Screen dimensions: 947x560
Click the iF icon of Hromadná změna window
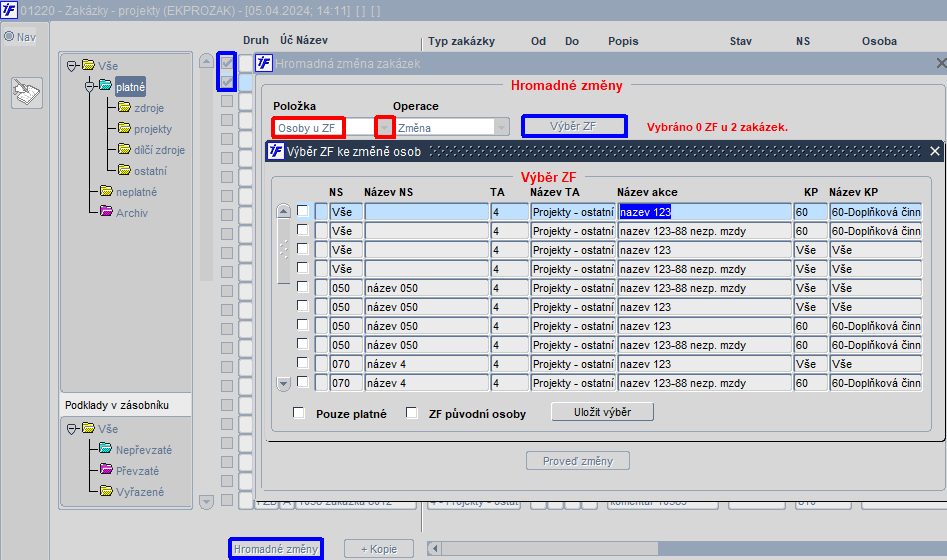(264, 63)
